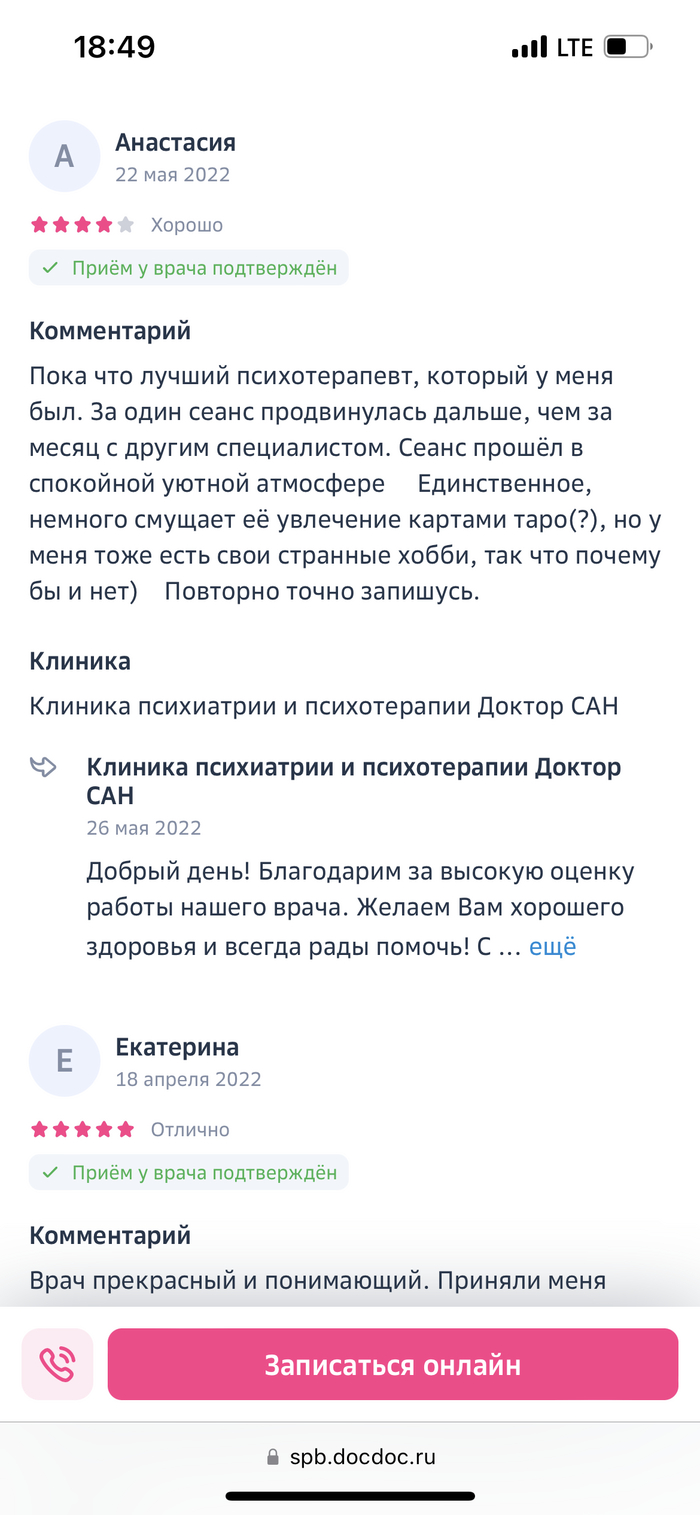This screenshot has height=1515, width=700.
Task: Expand clinic reply with "ещё" link
Action: [x=552, y=947]
